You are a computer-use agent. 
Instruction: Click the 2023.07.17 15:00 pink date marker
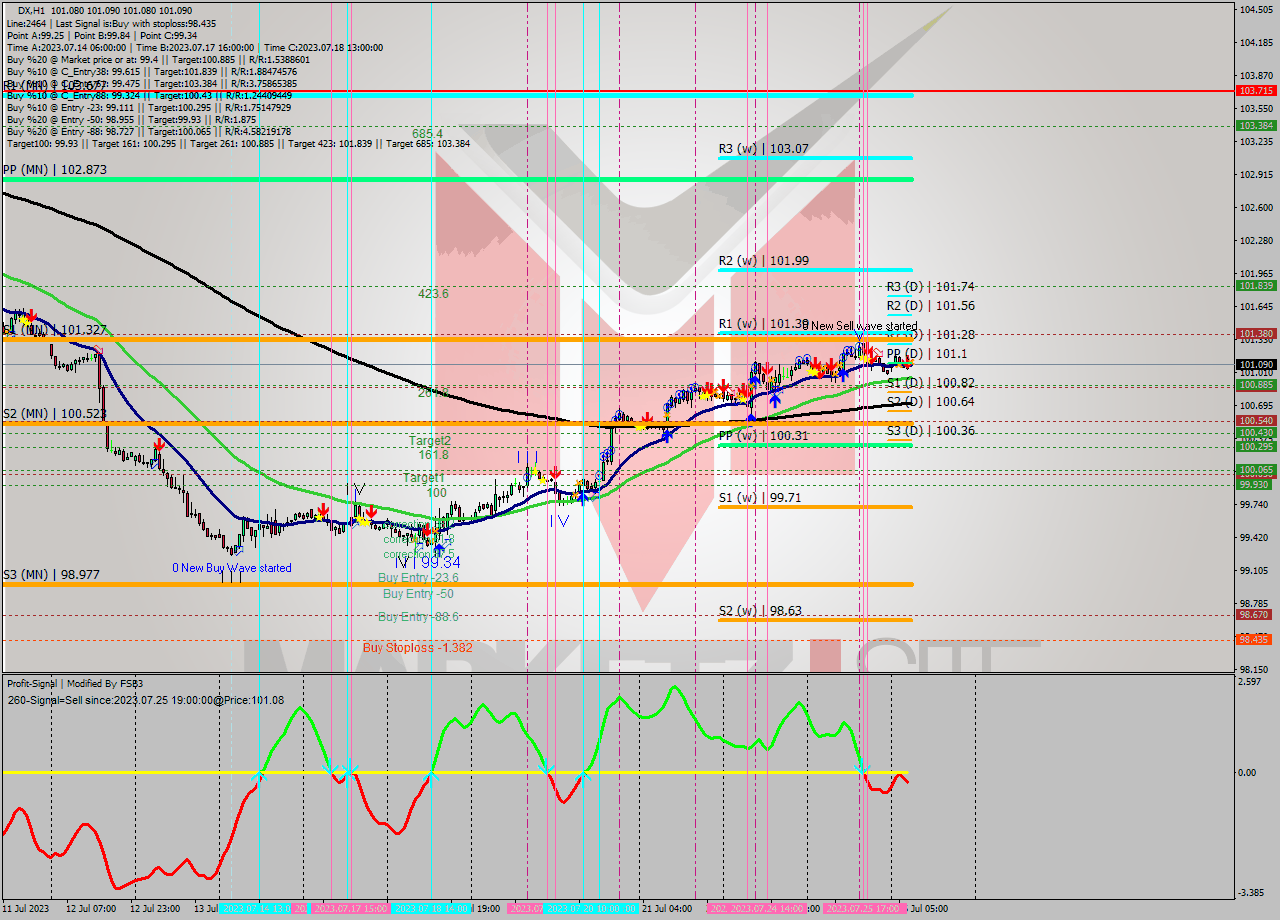351,909
